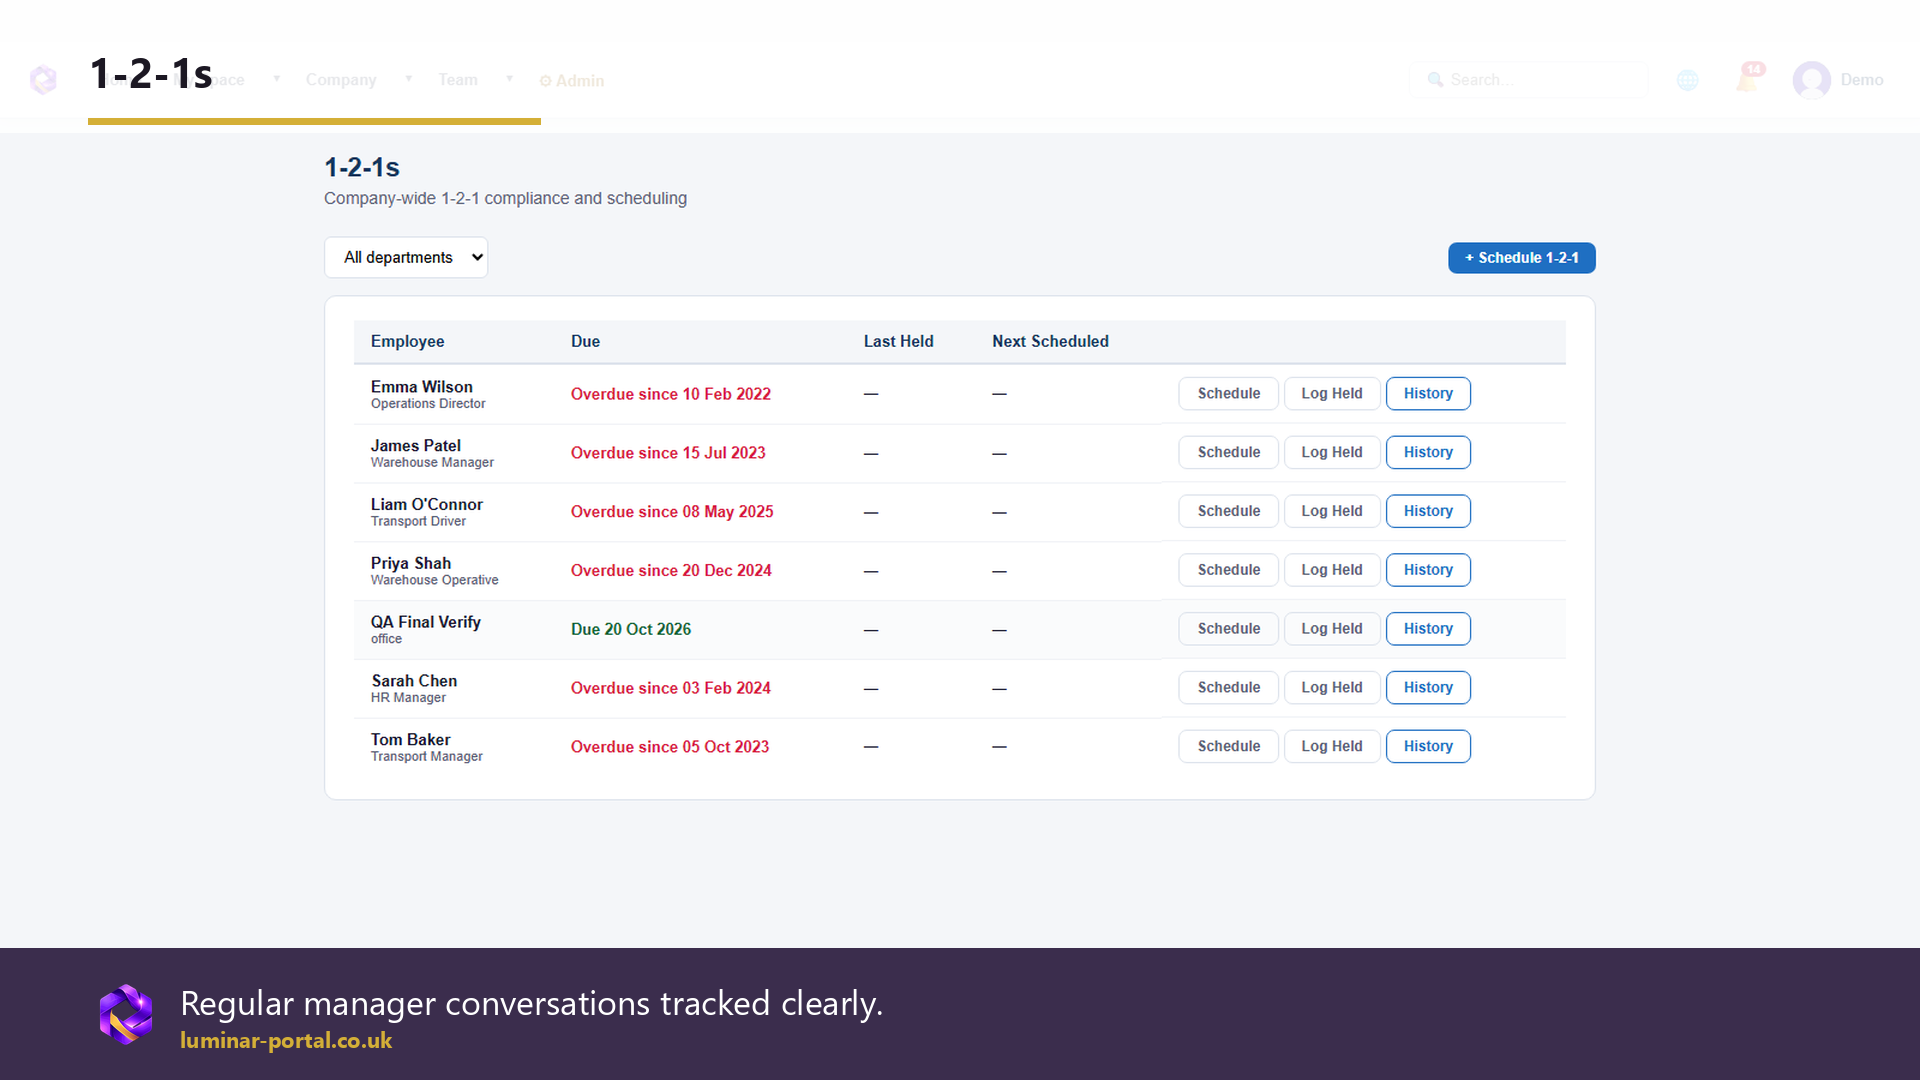Open the notifications bell icon
The height and width of the screenshot is (1080, 1920).
point(1748,79)
